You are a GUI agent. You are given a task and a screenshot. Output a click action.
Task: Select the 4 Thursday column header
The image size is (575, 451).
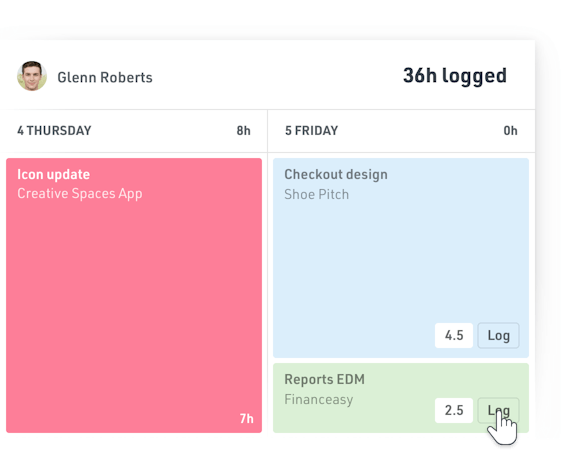pyautogui.click(x=54, y=131)
